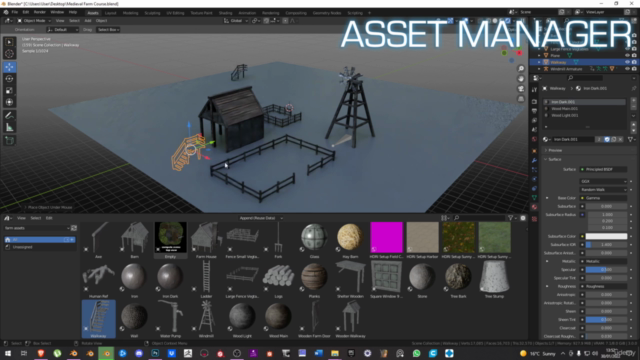Select the Annotate tool
Screen dimensions: 640x360
[9, 116]
